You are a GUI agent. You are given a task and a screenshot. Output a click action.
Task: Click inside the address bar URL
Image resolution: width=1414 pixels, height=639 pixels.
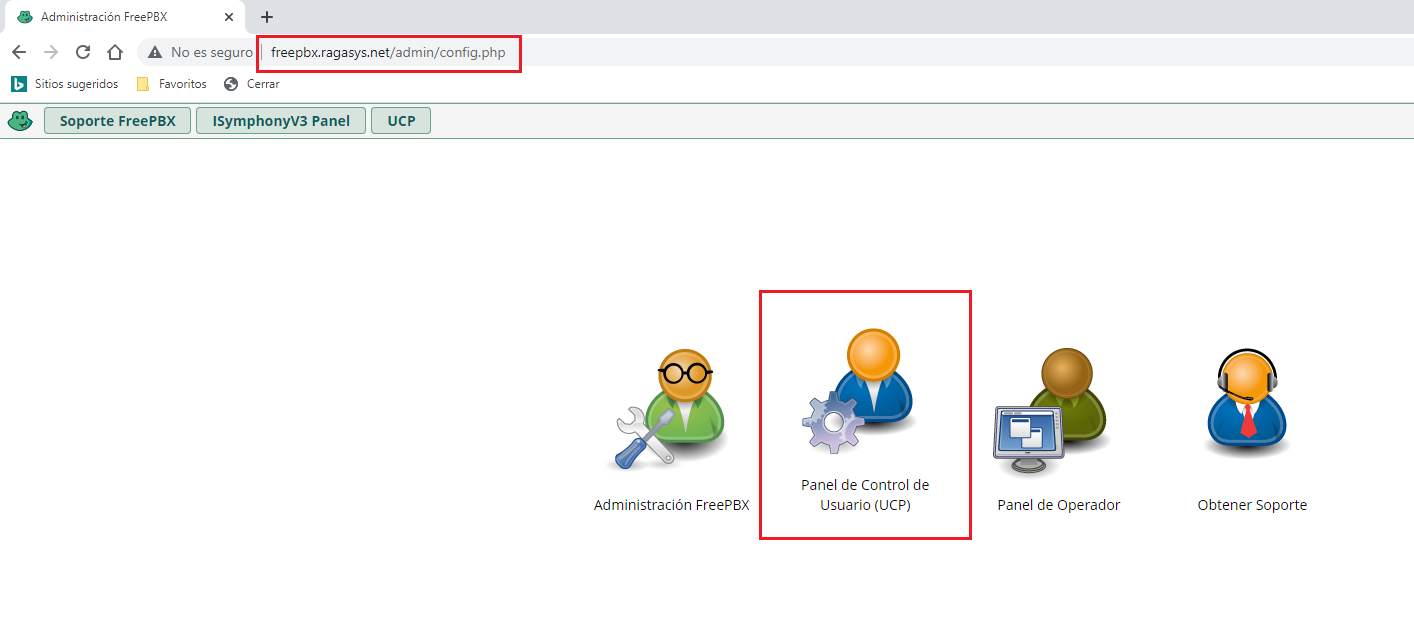(388, 52)
